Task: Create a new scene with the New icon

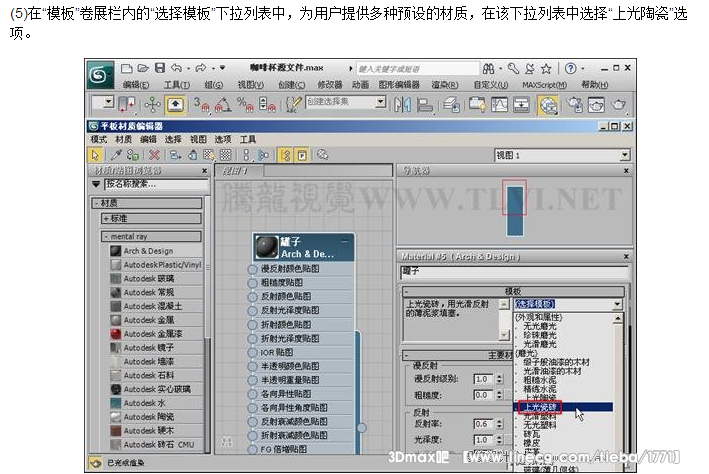Action: [127, 68]
